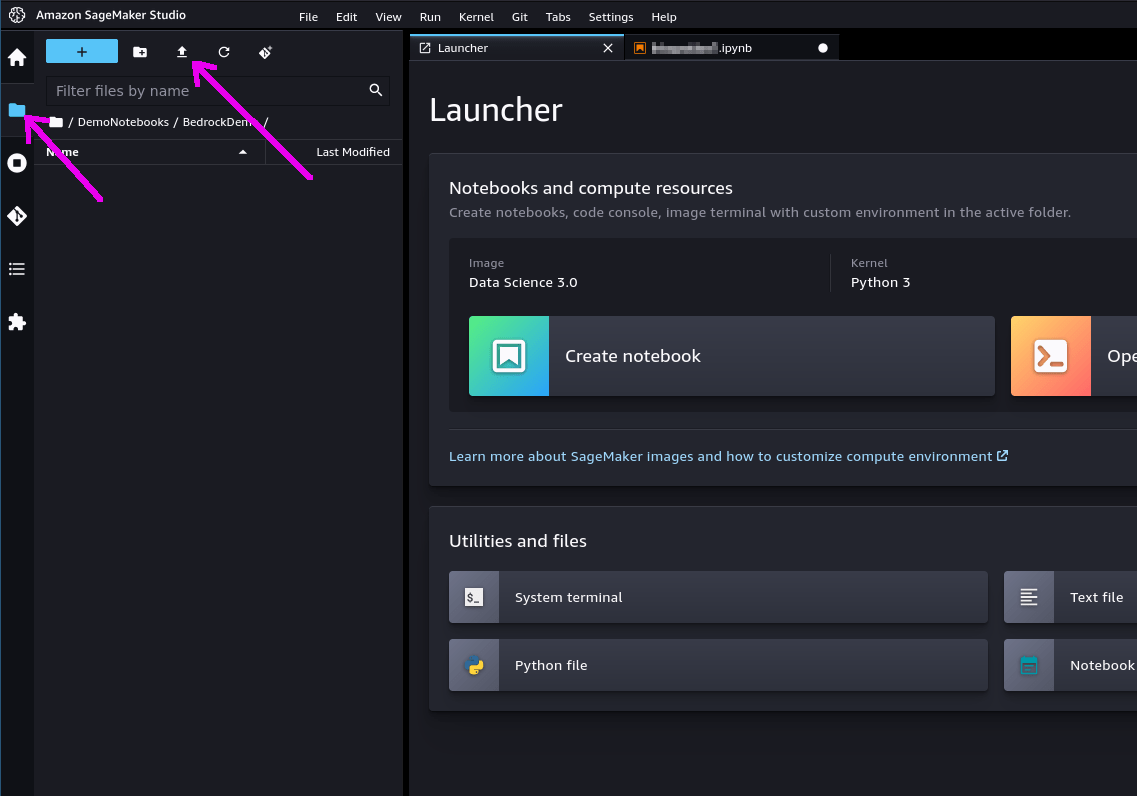The height and width of the screenshot is (796, 1137).
Task: Create a new Text file
Action: point(1070,597)
